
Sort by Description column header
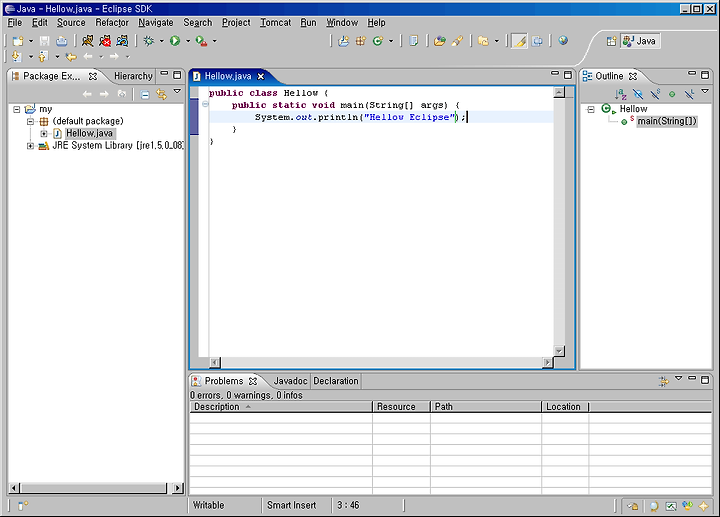(281, 407)
